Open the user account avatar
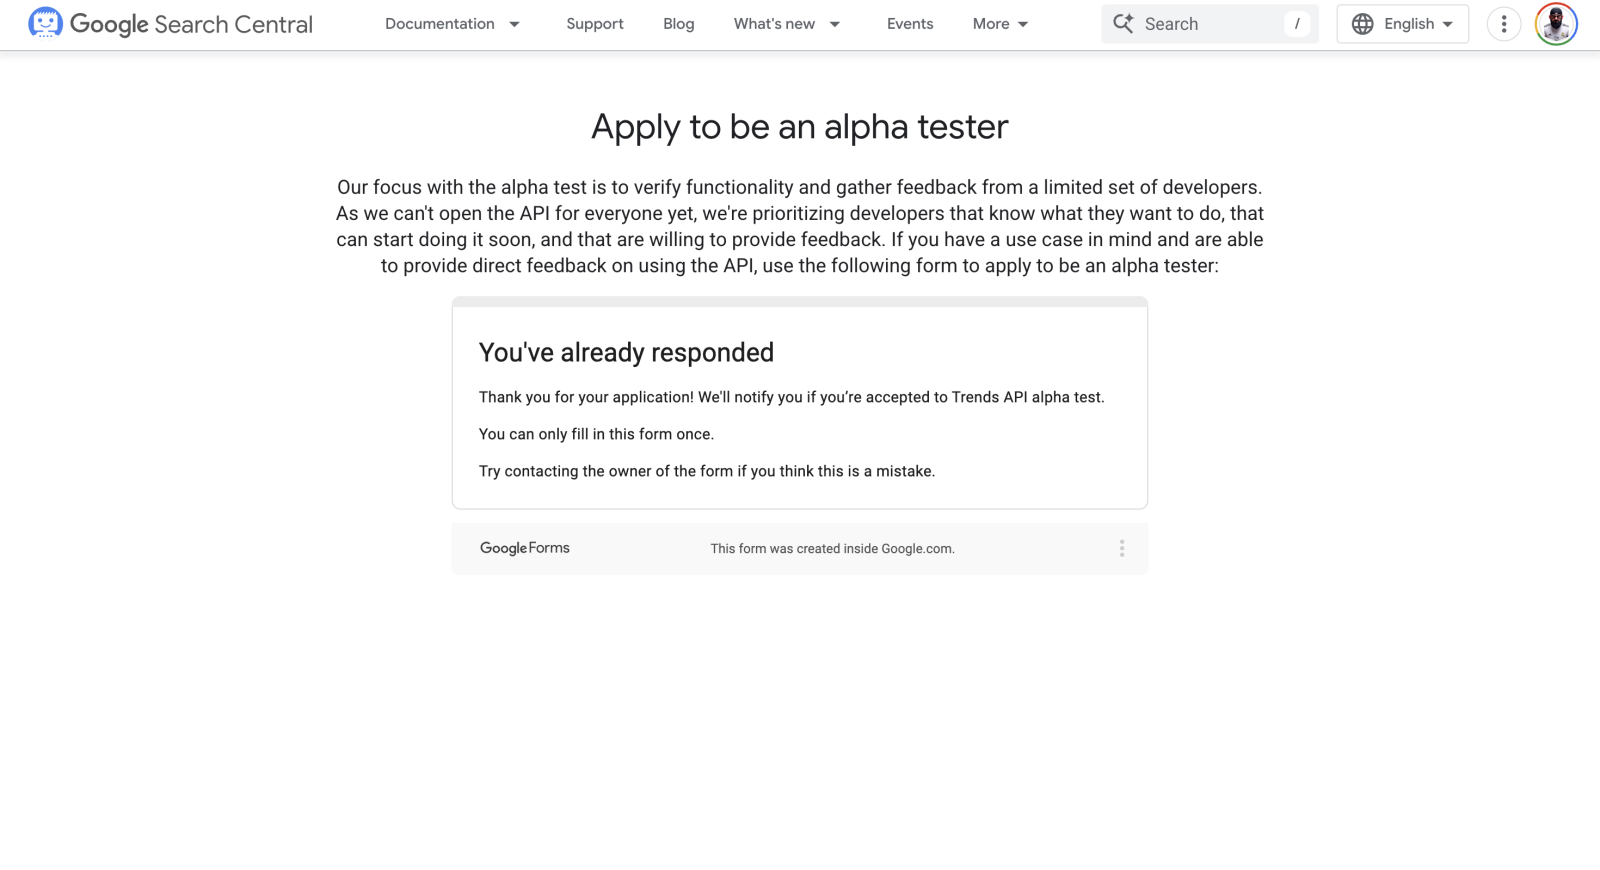The image size is (1600, 870). click(1556, 24)
